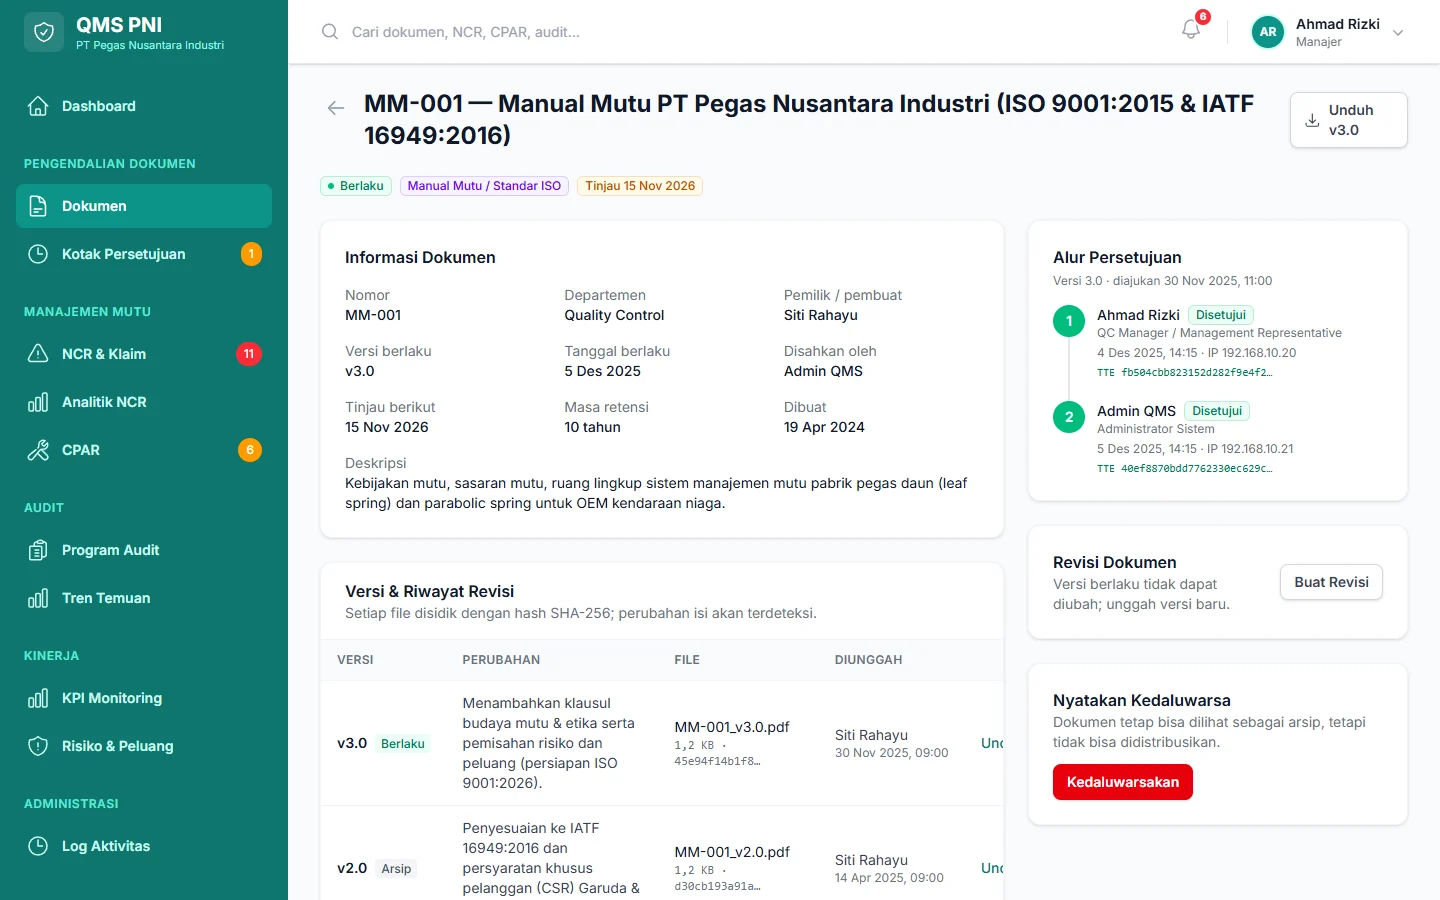Click the PERUBAHAN column header
Image resolution: width=1440 pixels, height=900 pixels.
pos(501,660)
